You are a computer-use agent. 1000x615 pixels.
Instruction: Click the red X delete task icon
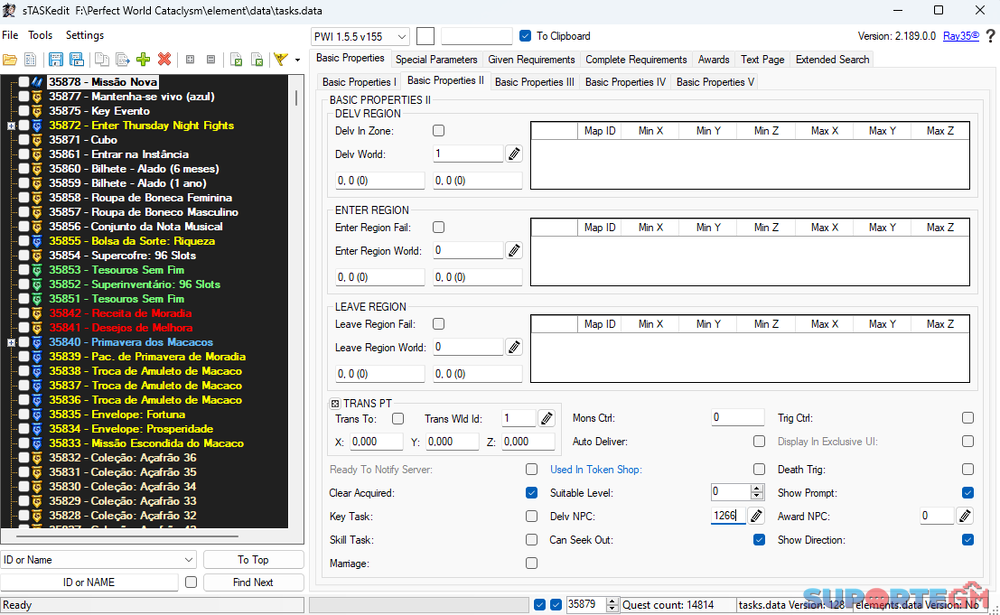click(164, 60)
